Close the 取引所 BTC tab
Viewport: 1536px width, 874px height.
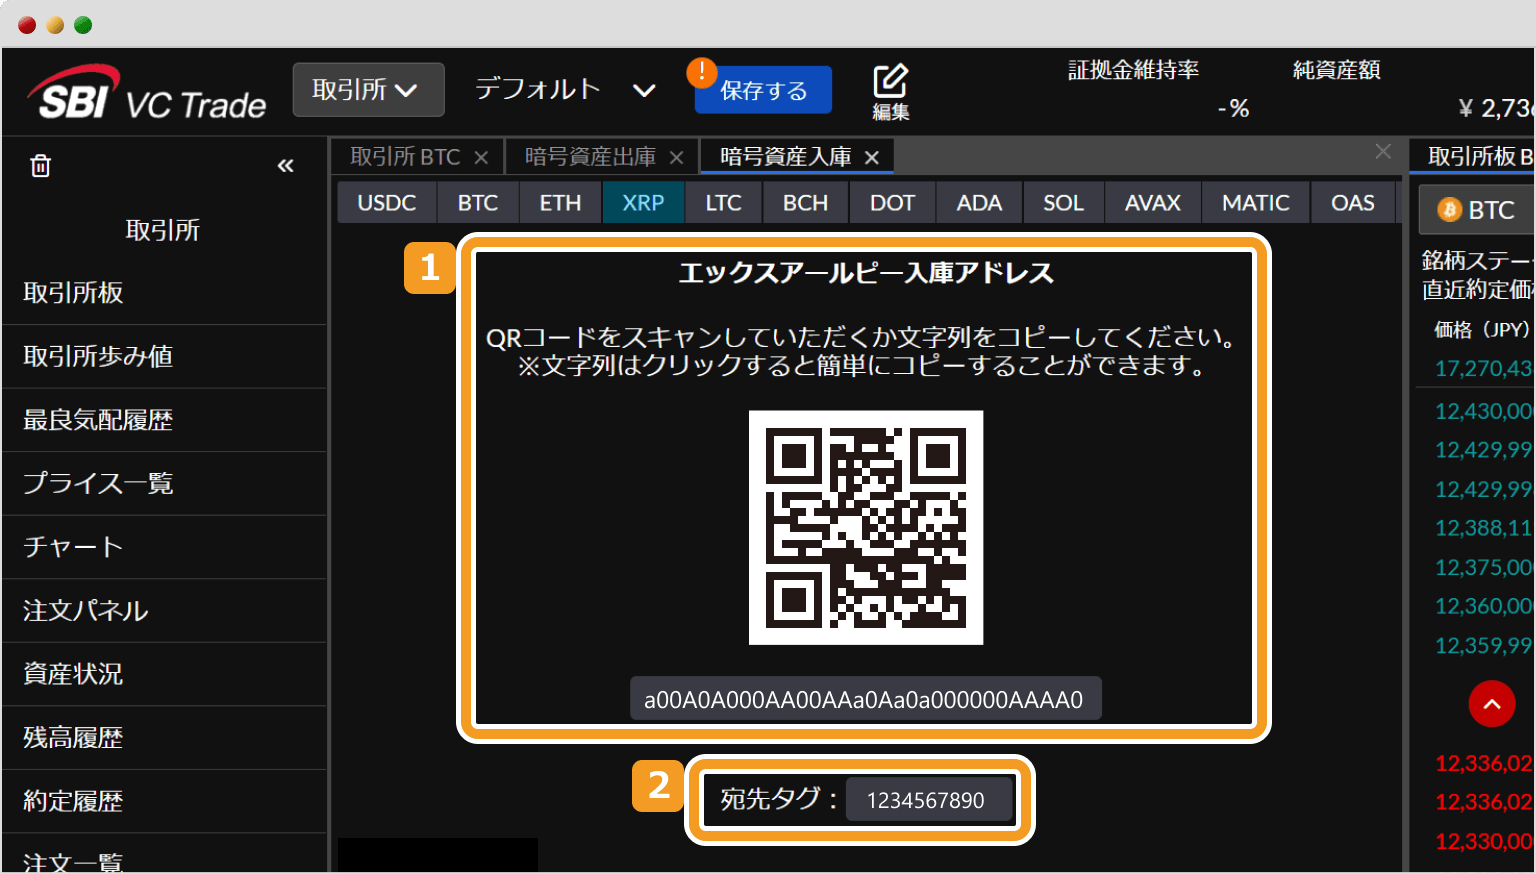point(481,158)
